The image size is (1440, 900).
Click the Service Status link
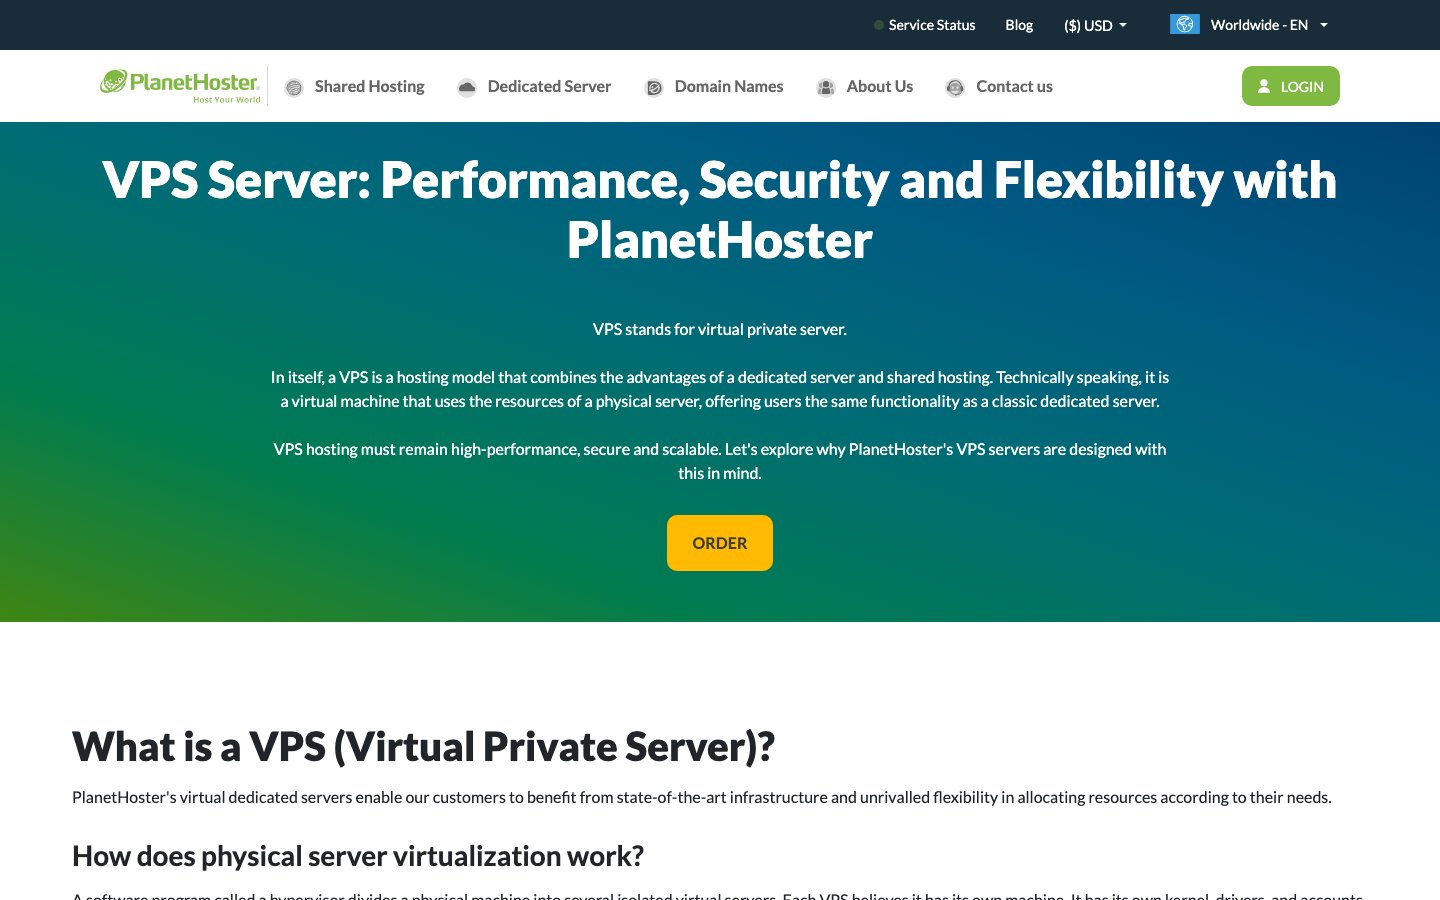[932, 25]
